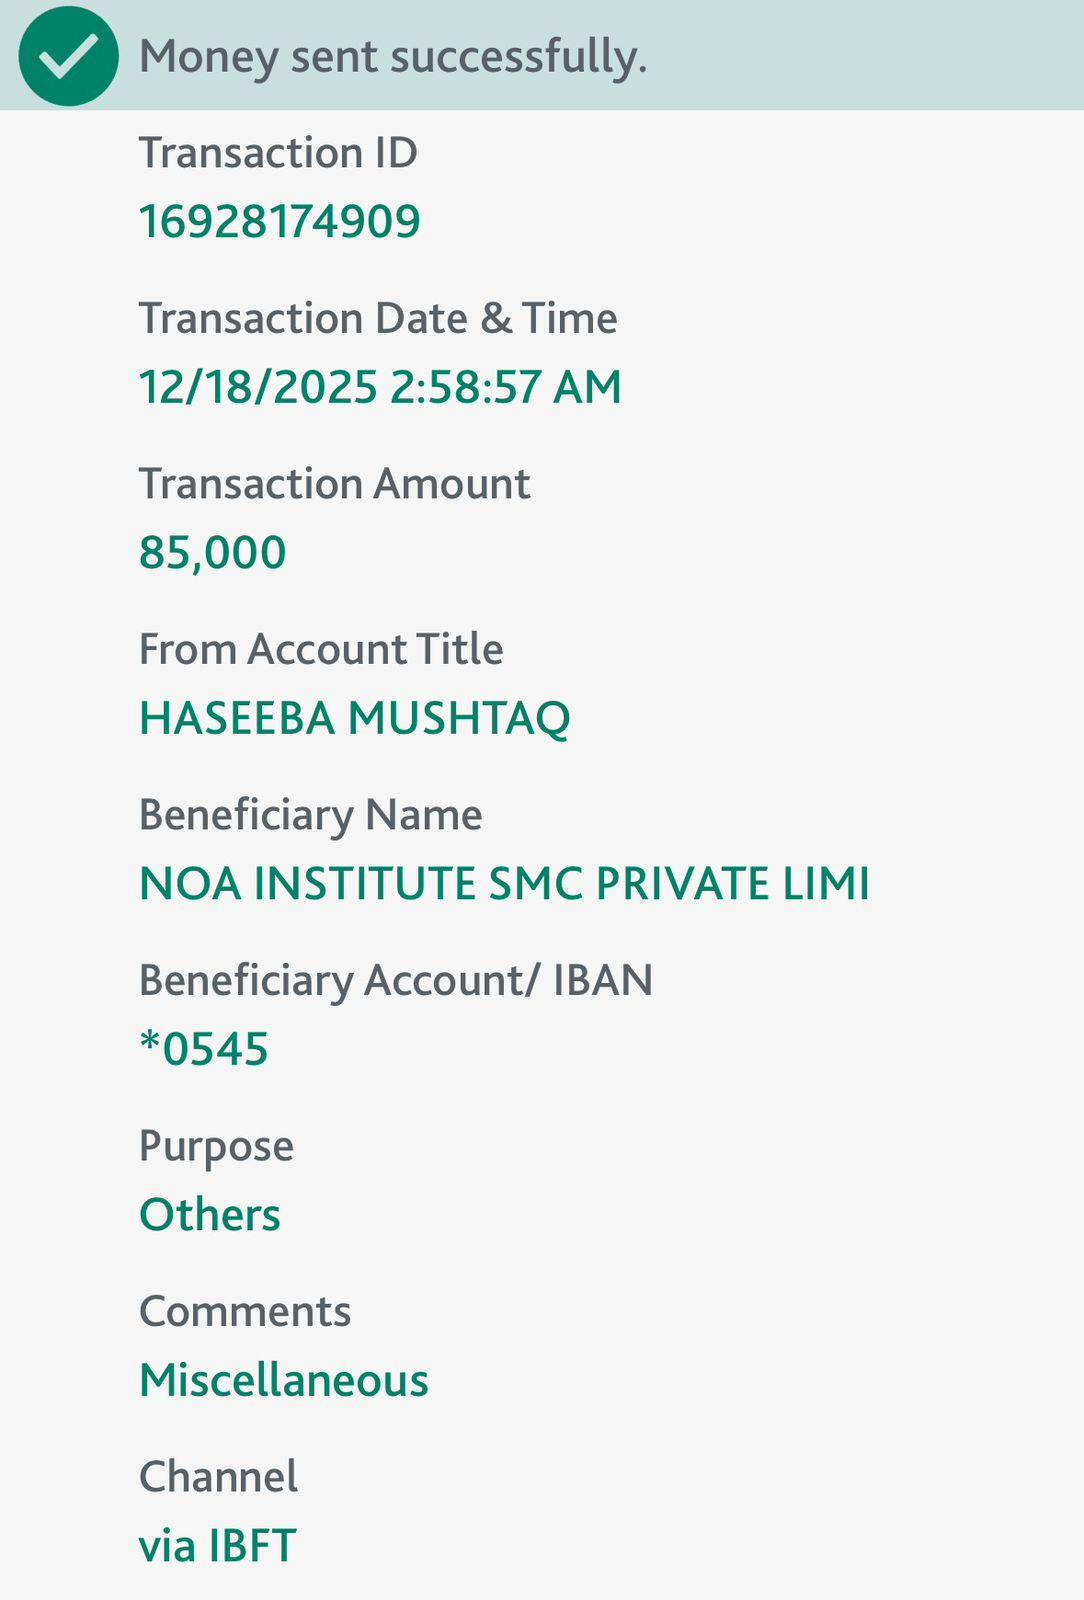Tap the masked account number *0545
This screenshot has height=1600, width=1084.
pos(204,1049)
